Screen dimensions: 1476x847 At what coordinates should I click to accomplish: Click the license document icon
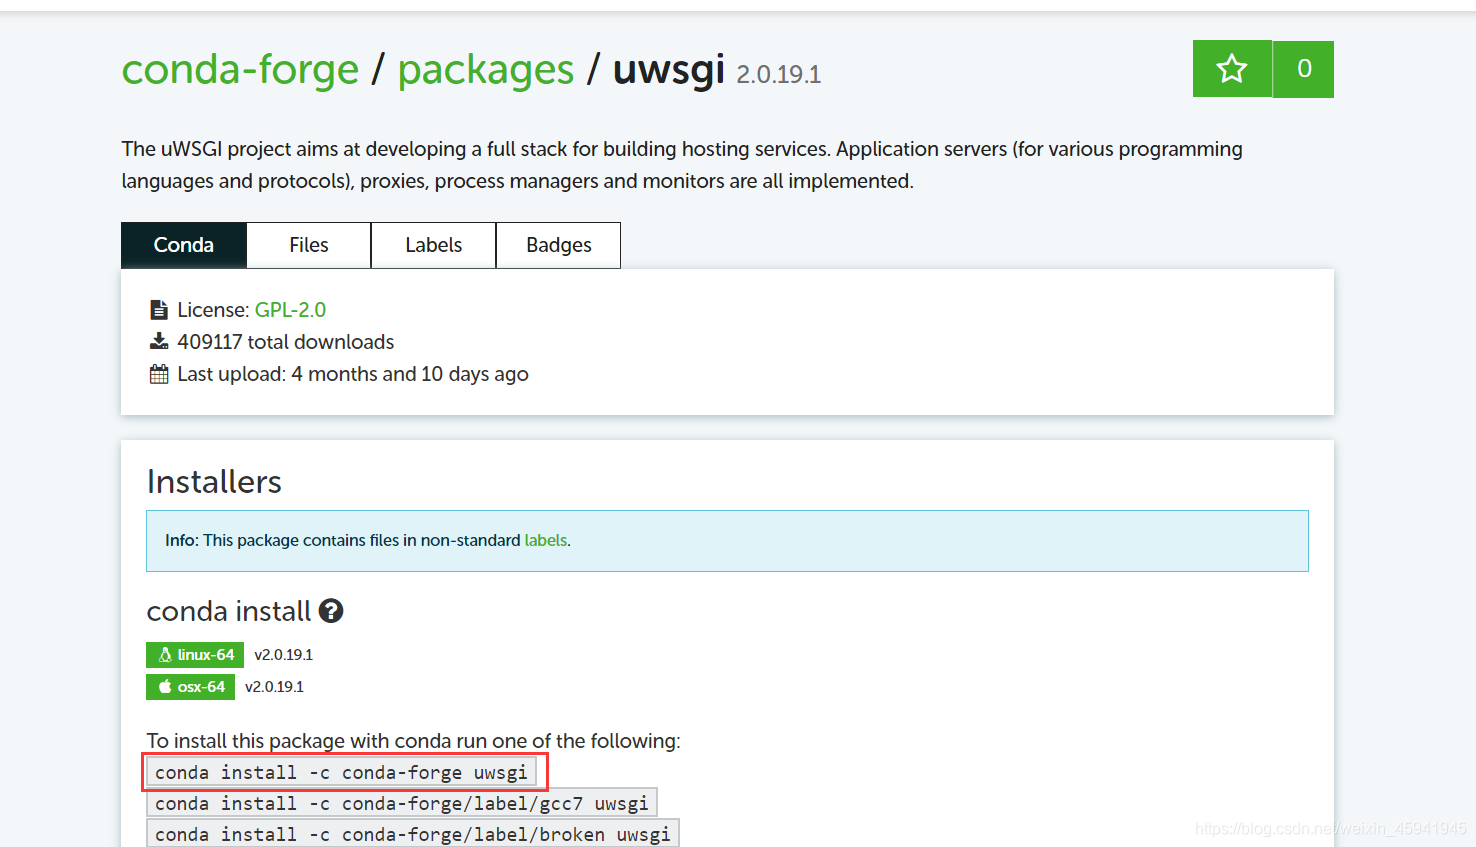coord(158,310)
